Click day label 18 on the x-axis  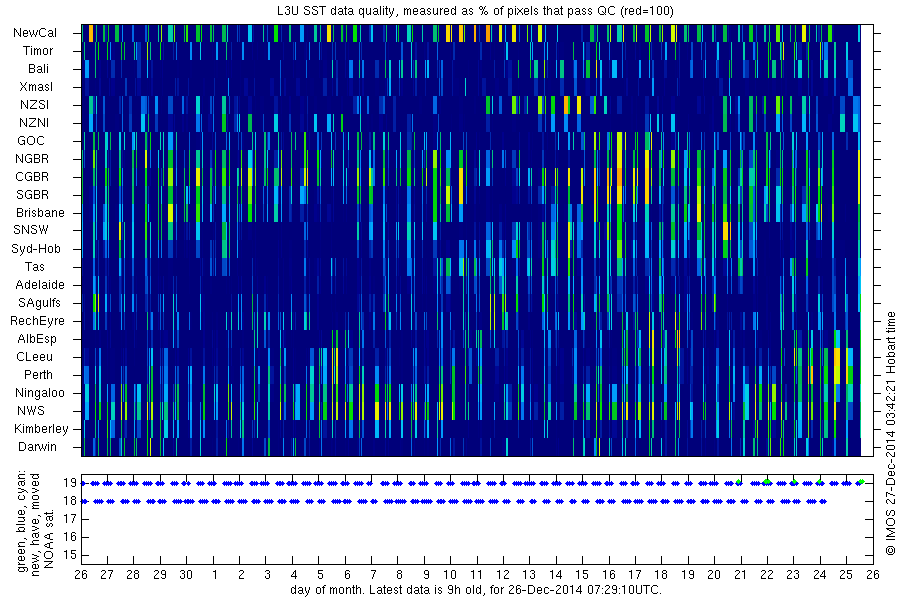point(661,575)
